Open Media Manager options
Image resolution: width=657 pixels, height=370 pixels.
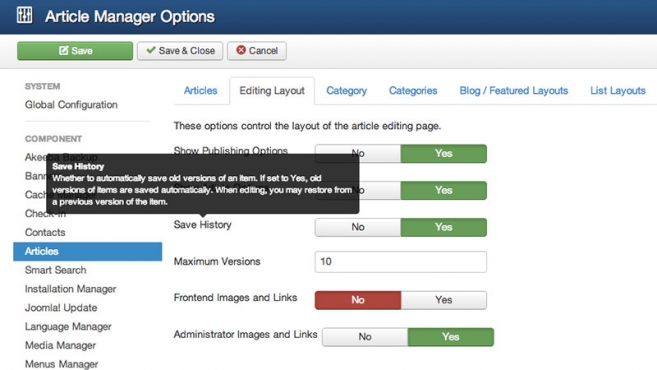tap(60, 346)
